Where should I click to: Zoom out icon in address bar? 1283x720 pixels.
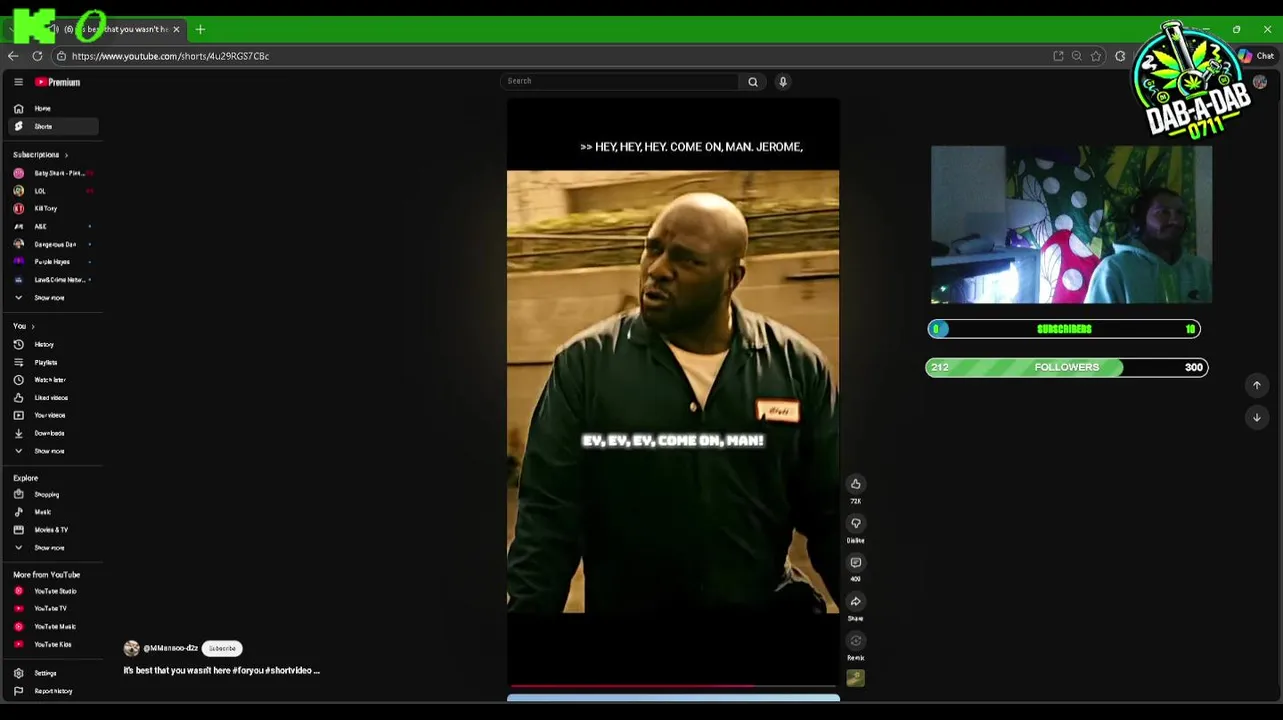(1077, 56)
